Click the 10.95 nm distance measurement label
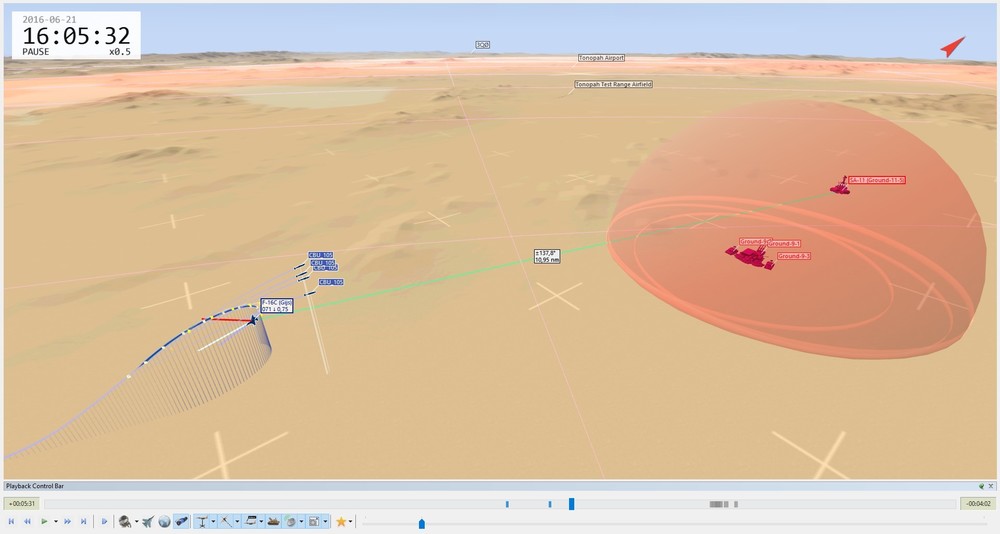 point(547,256)
